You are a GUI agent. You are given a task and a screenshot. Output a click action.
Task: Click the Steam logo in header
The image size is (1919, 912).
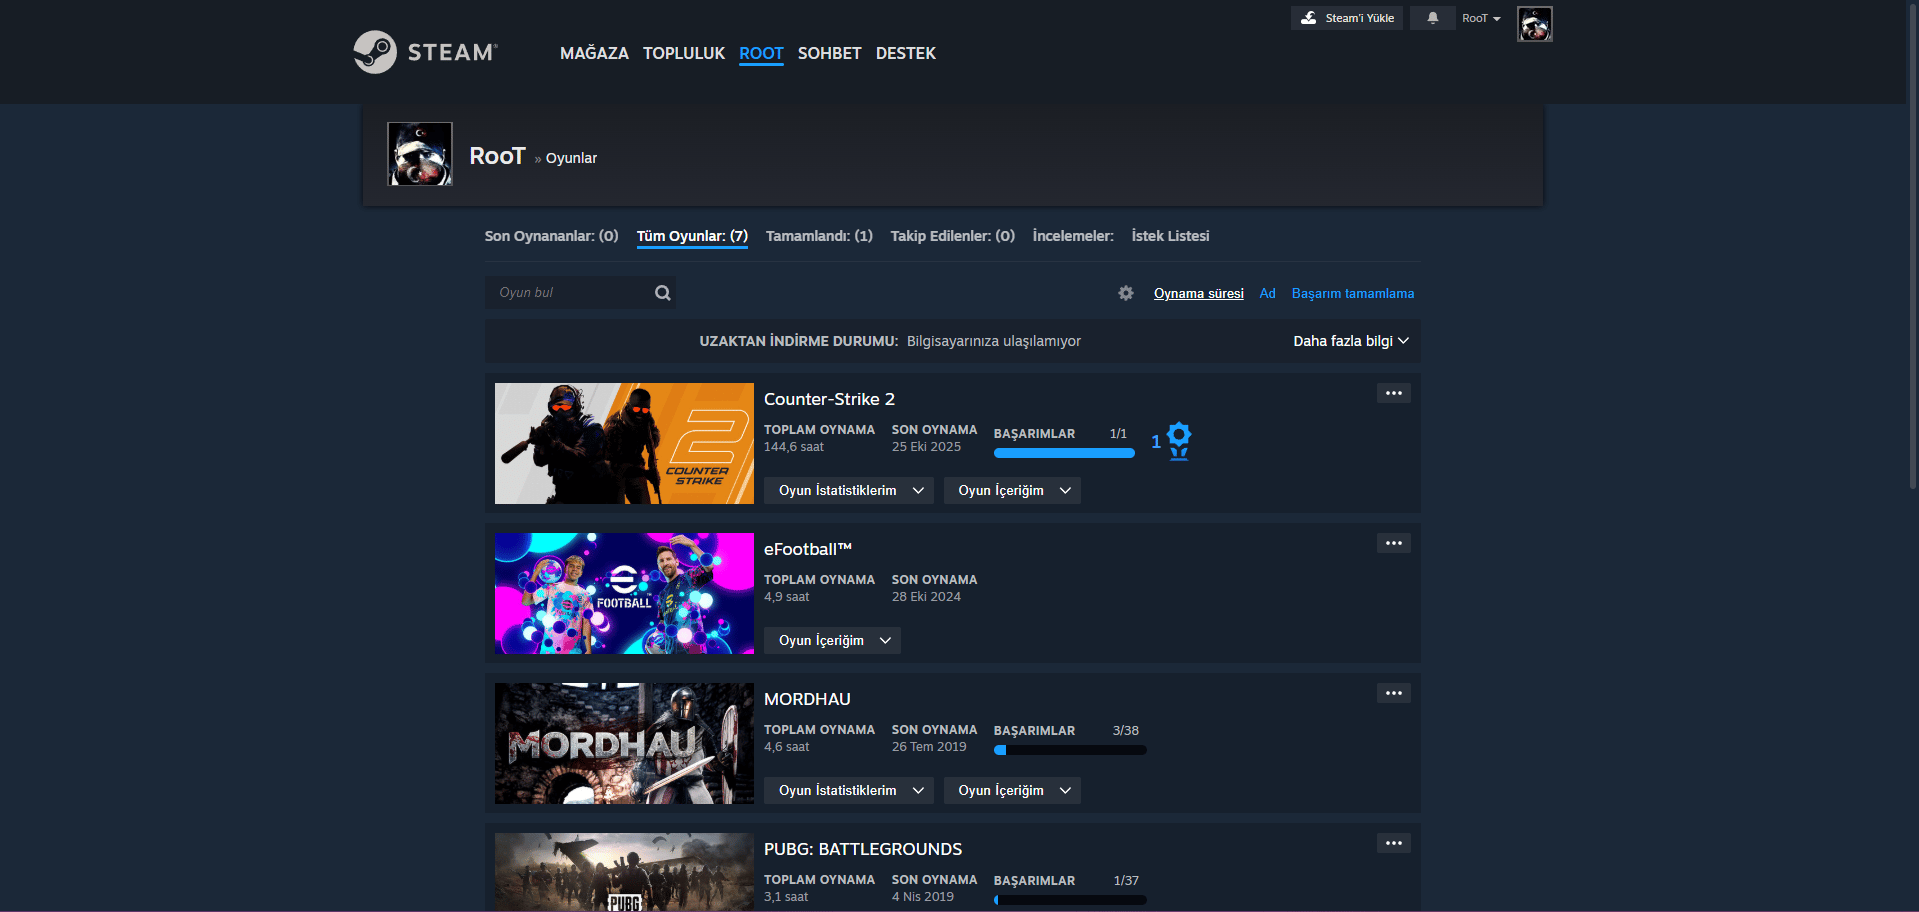(425, 52)
